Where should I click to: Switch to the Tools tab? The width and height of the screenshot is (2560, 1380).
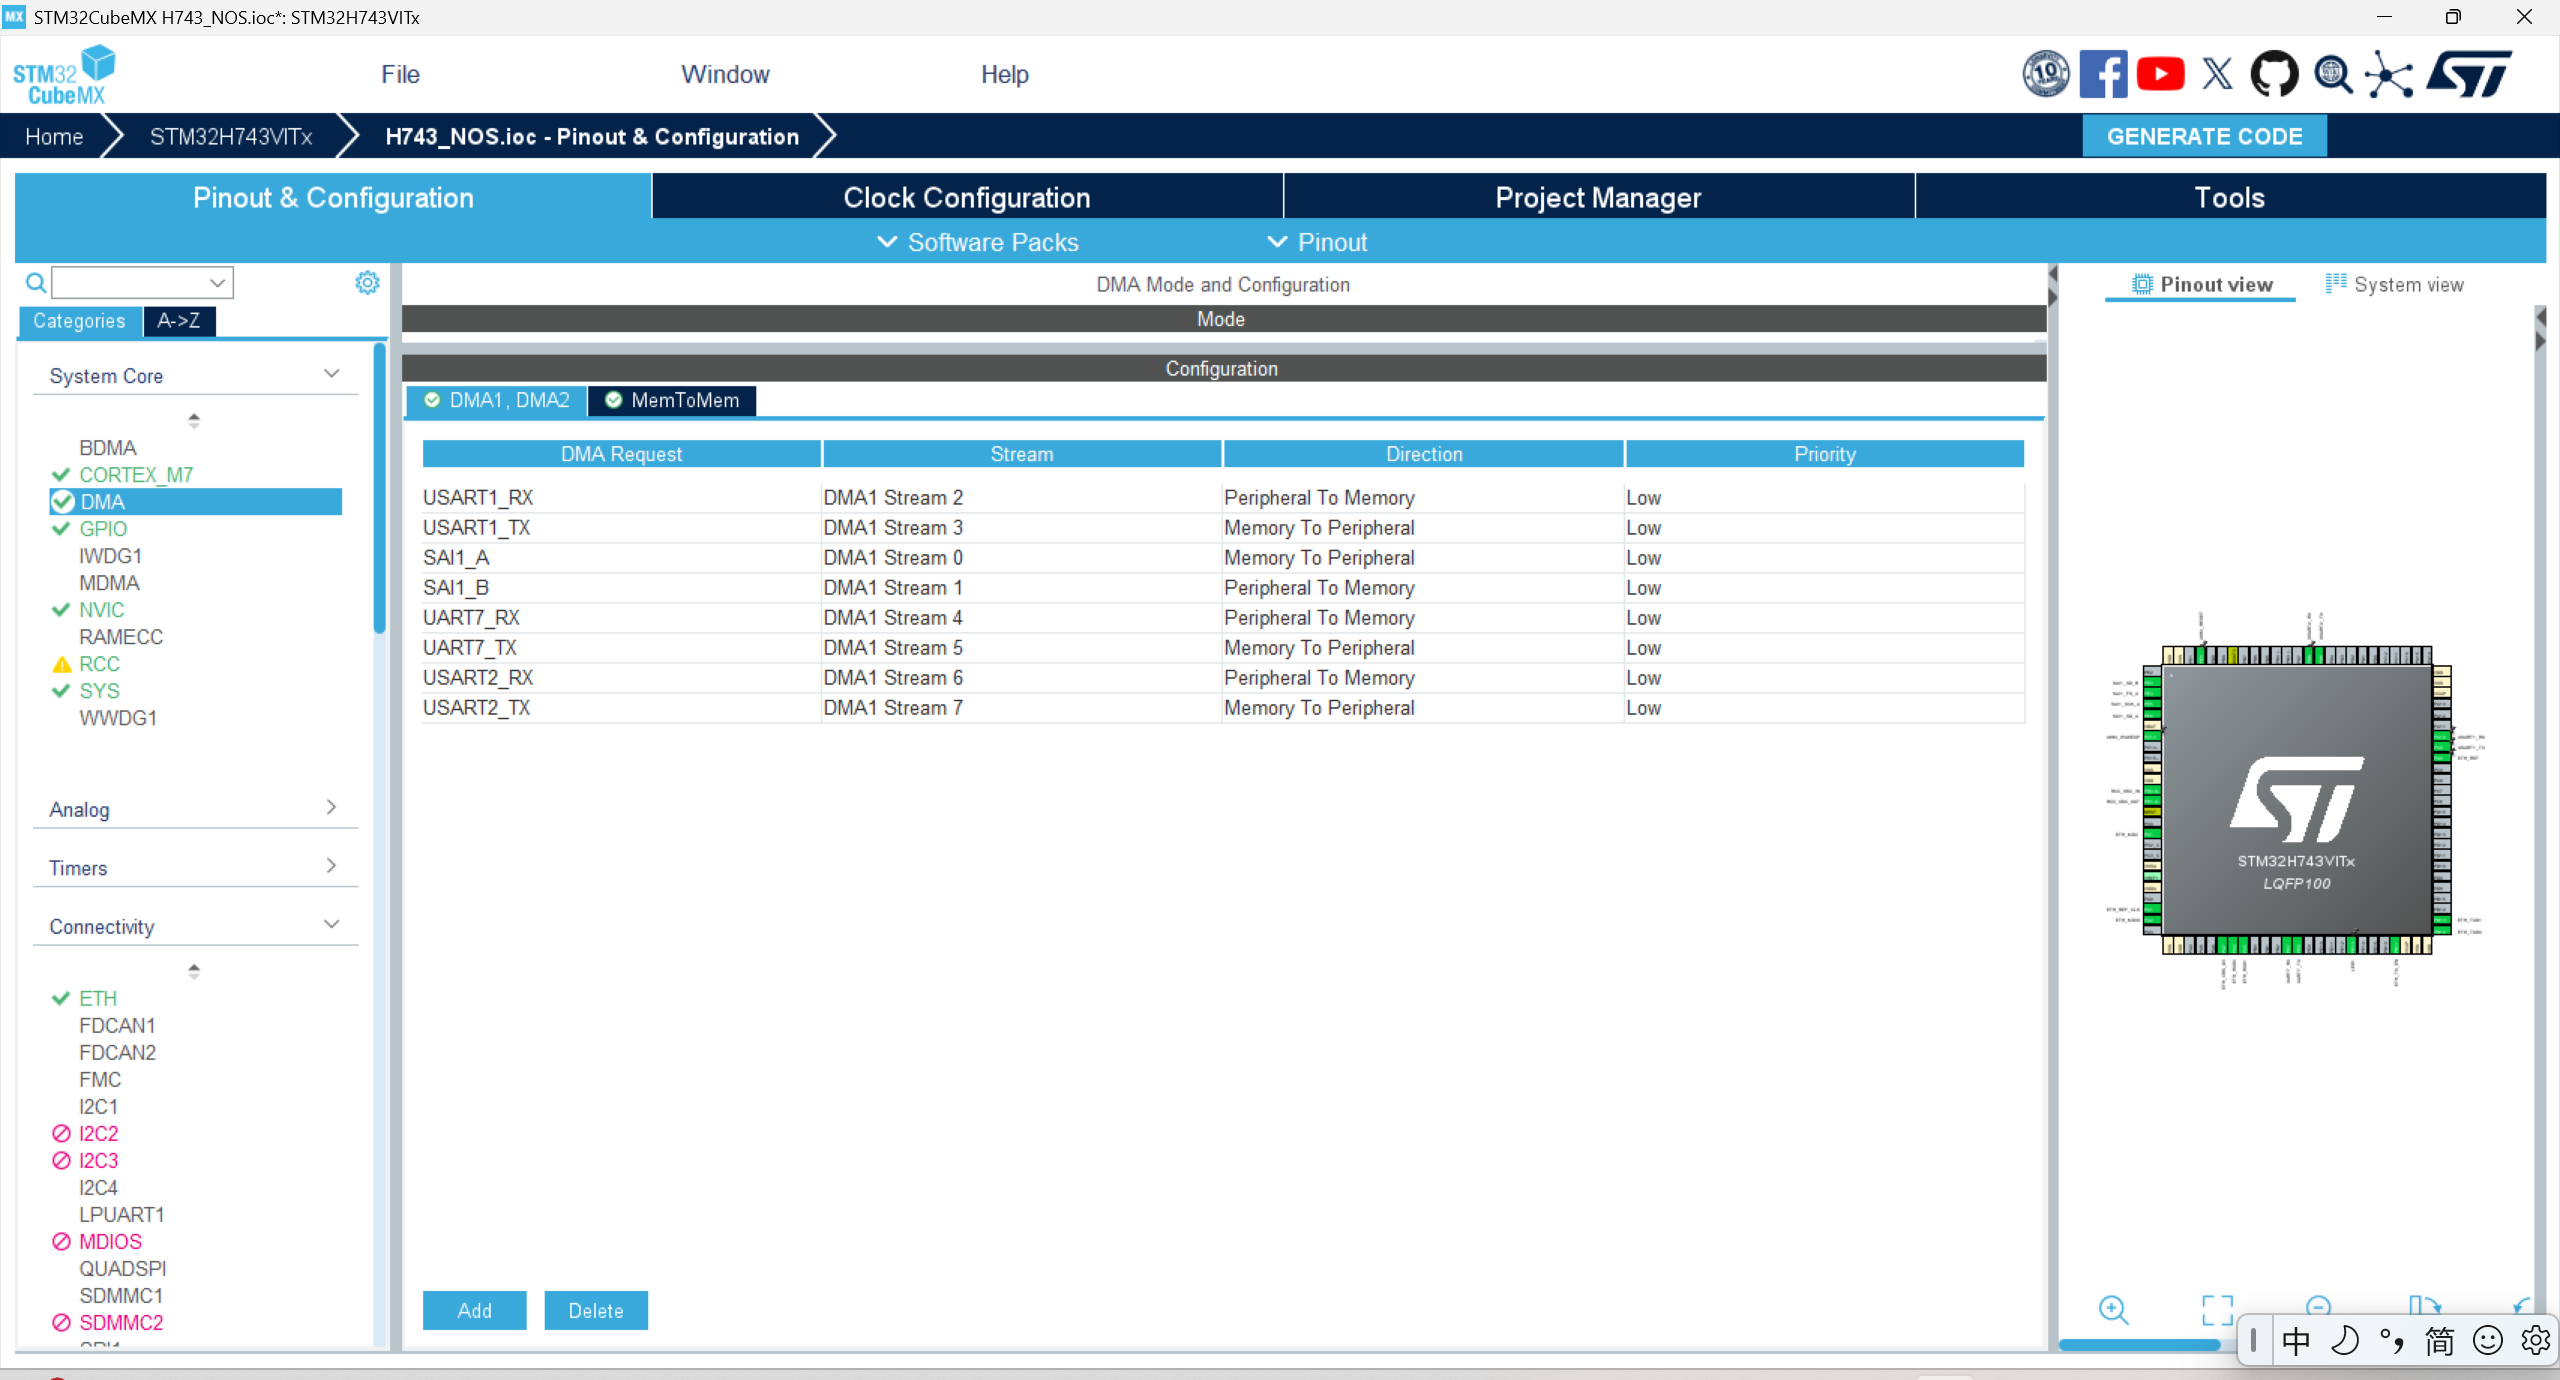(x=2229, y=197)
